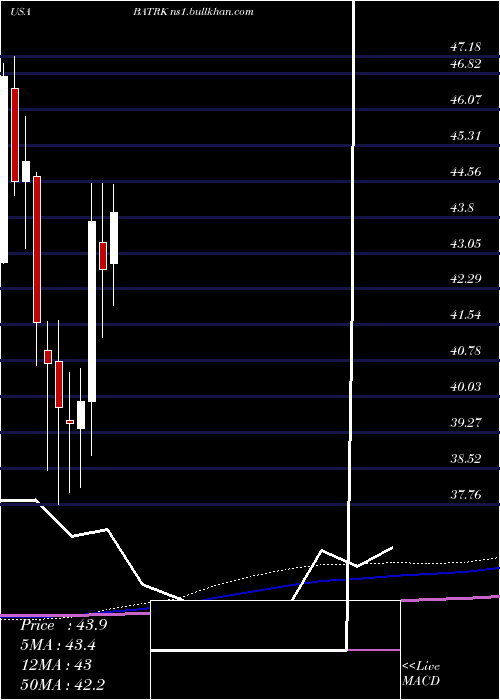500x700 pixels.
Task: Click the USA market label
Action: 20,12
